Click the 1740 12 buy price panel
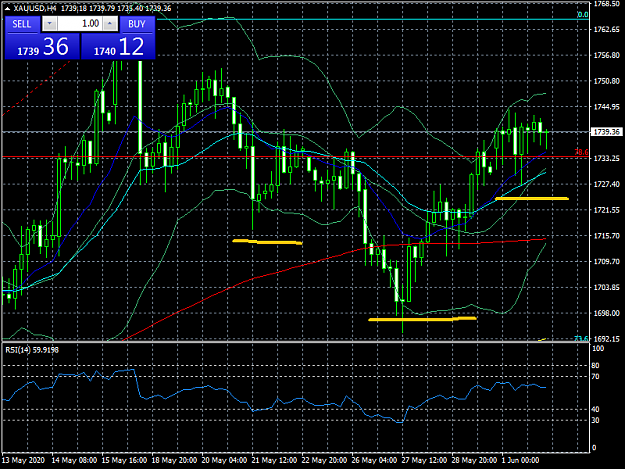 coord(118,47)
